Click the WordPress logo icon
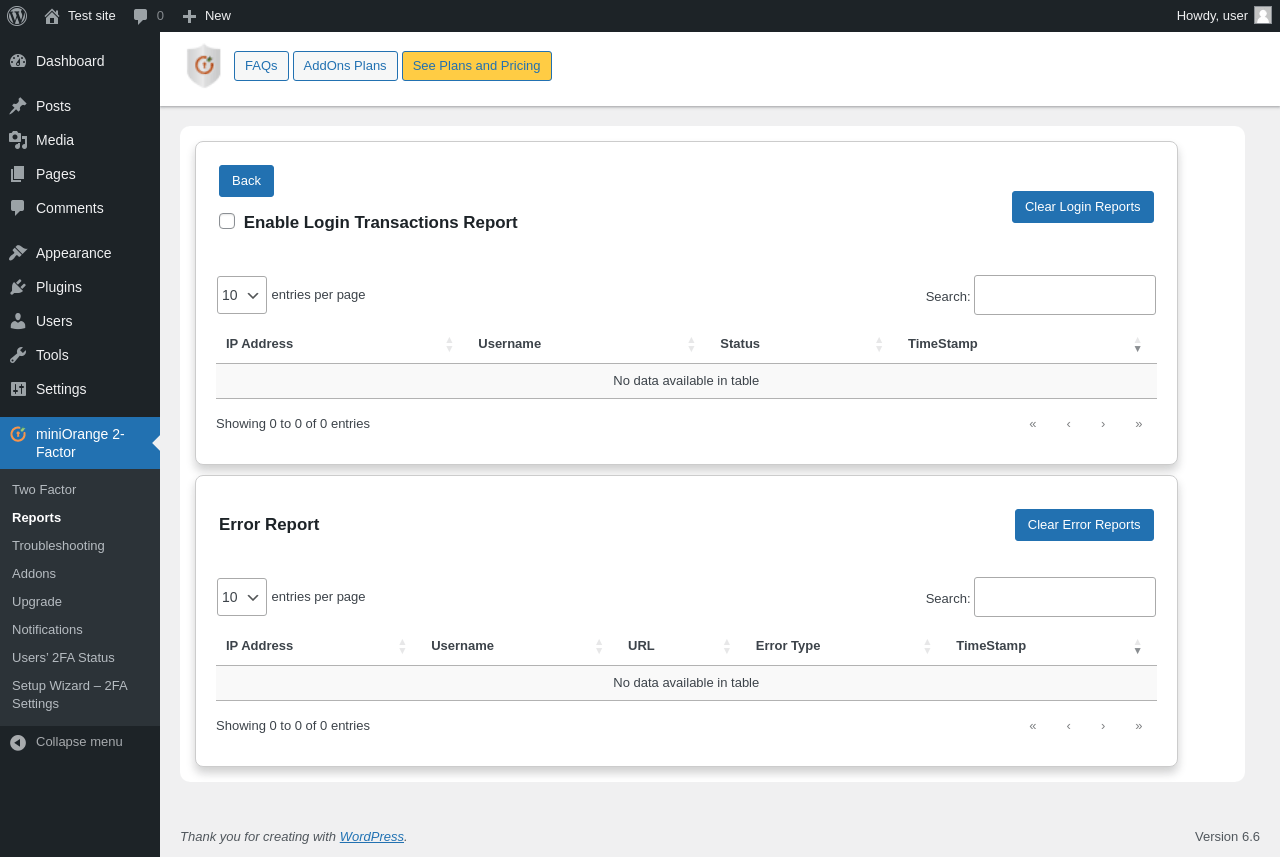Image resolution: width=1280 pixels, height=857 pixels. [17, 16]
